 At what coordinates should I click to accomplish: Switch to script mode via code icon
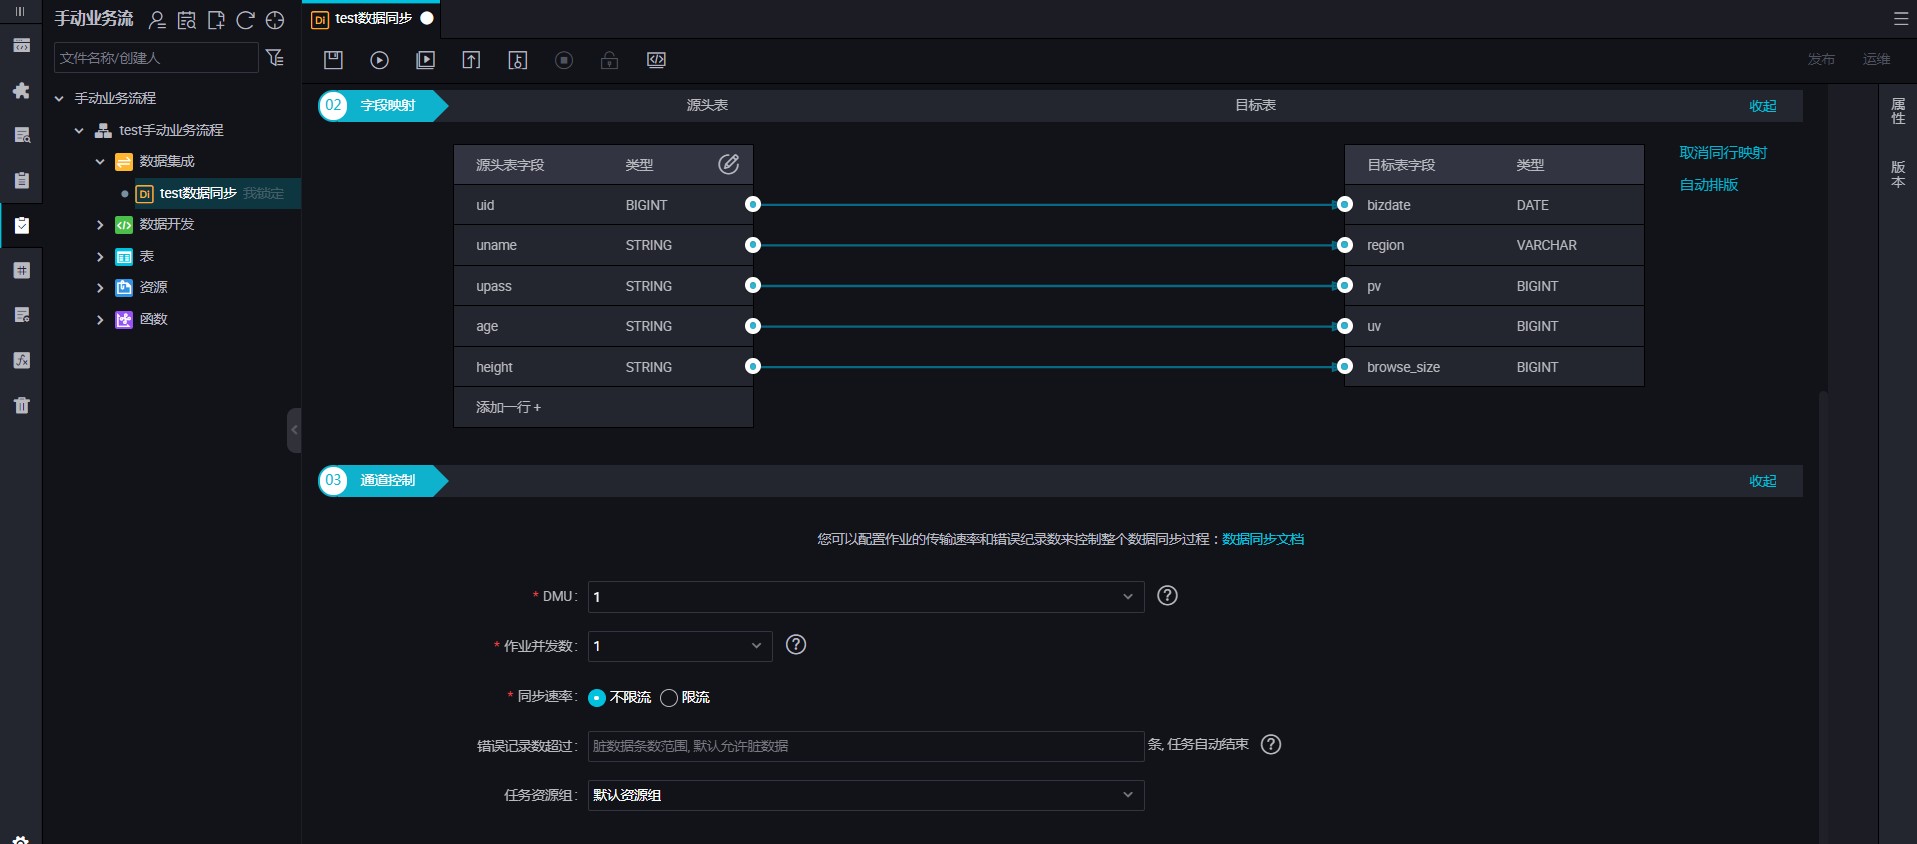click(x=656, y=60)
